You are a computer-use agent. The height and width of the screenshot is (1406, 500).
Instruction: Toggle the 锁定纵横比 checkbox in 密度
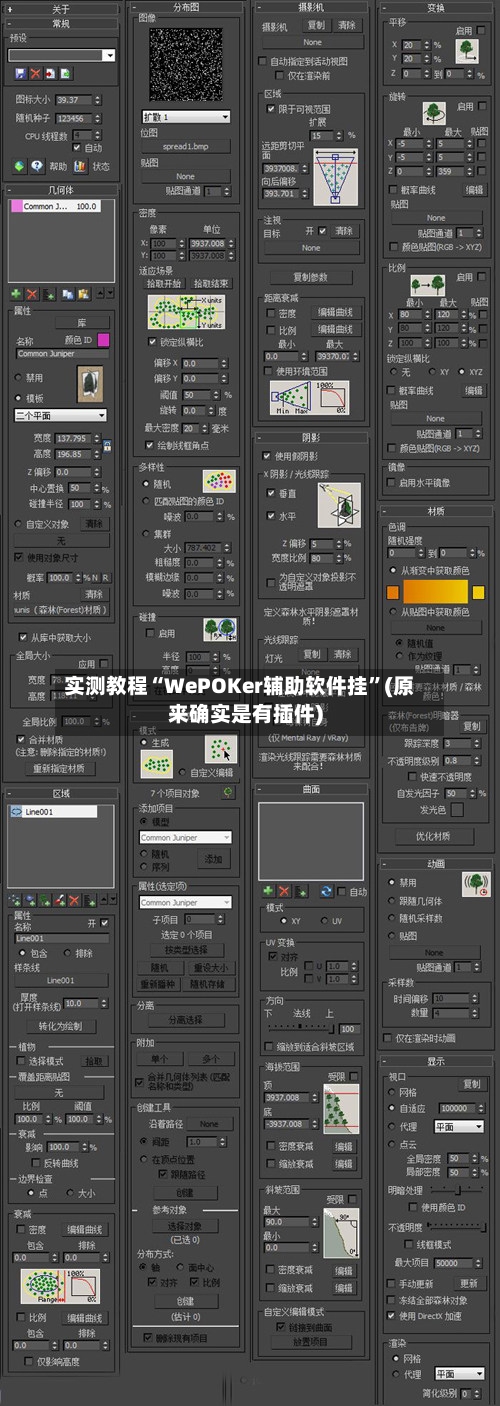[x=152, y=341]
